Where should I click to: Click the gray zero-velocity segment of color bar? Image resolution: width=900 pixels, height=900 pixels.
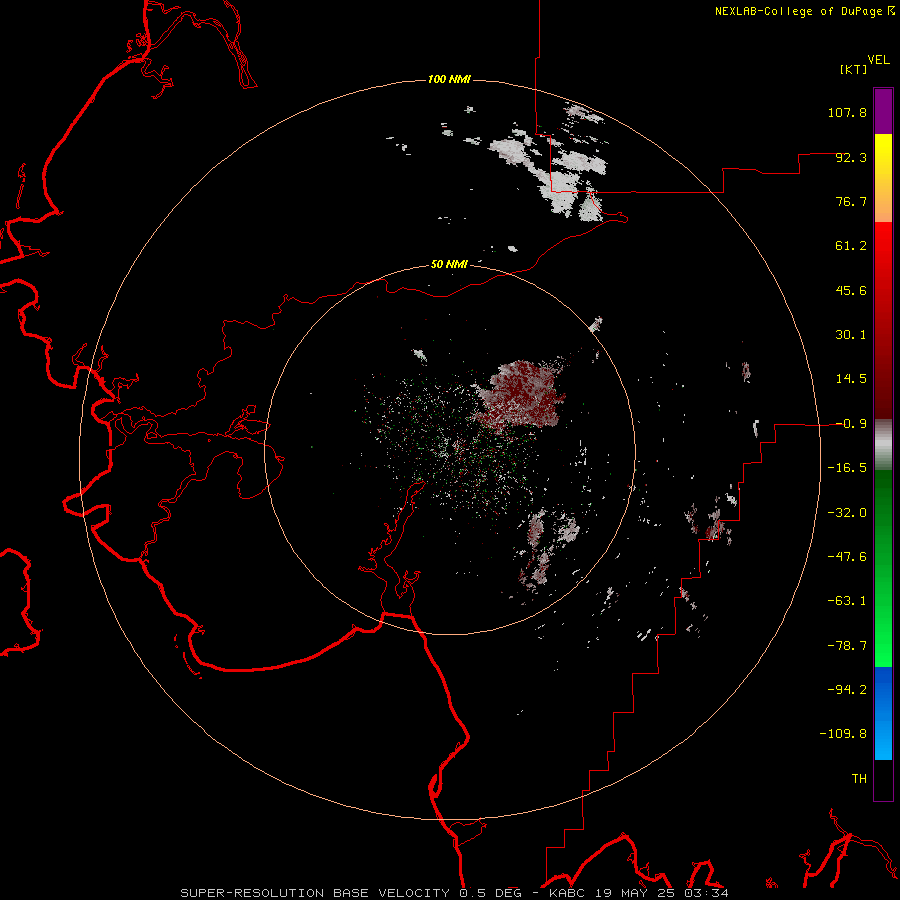click(883, 444)
